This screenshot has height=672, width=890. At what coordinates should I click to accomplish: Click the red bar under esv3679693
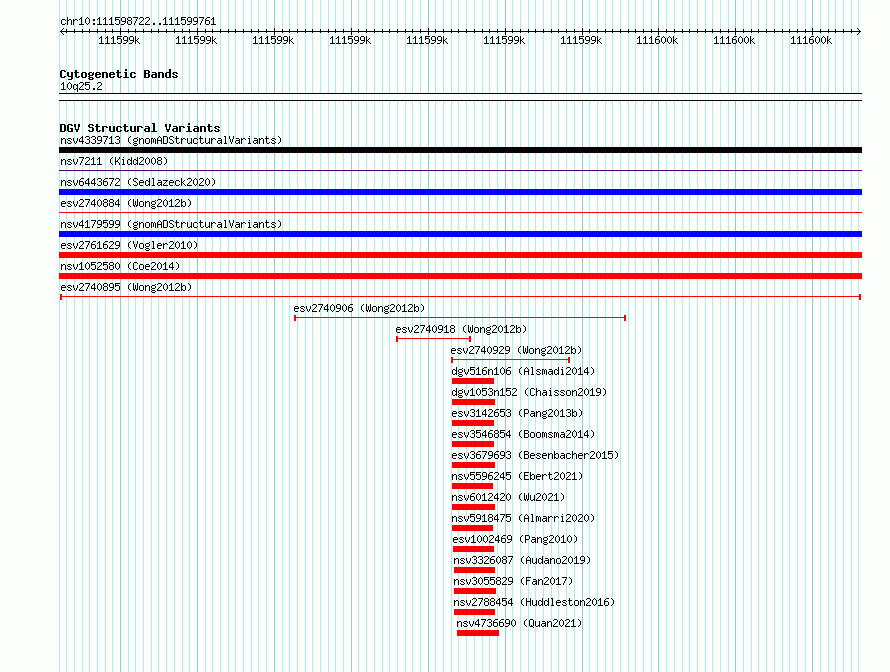coord(473,465)
